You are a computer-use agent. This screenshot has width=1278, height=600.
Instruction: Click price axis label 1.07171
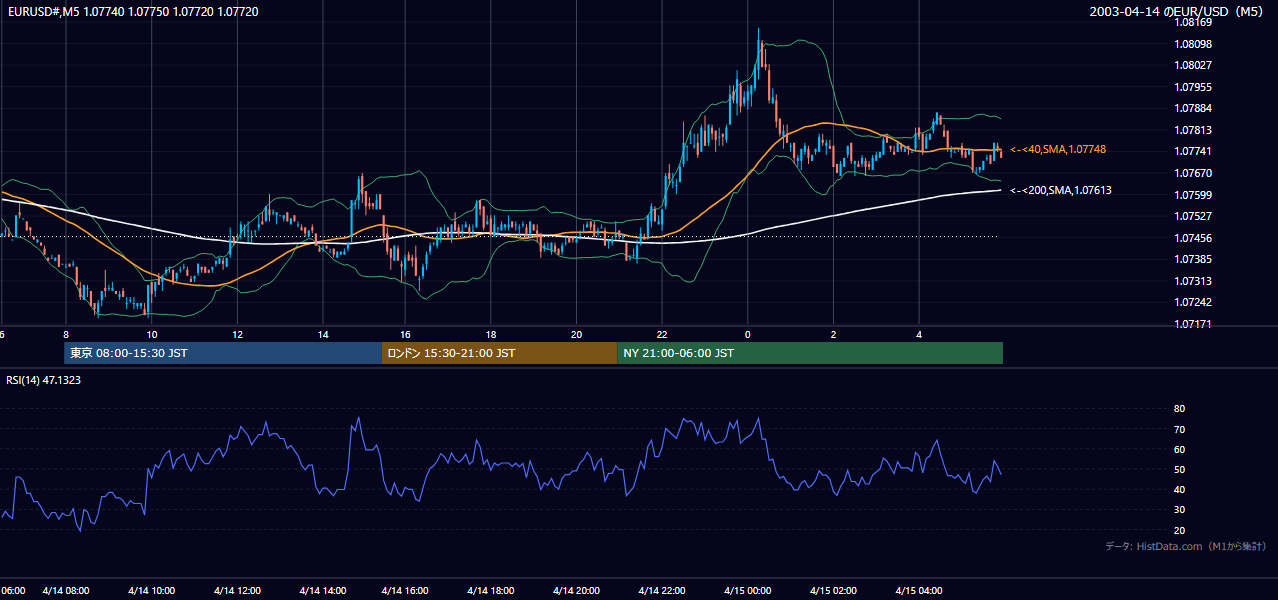1192,324
